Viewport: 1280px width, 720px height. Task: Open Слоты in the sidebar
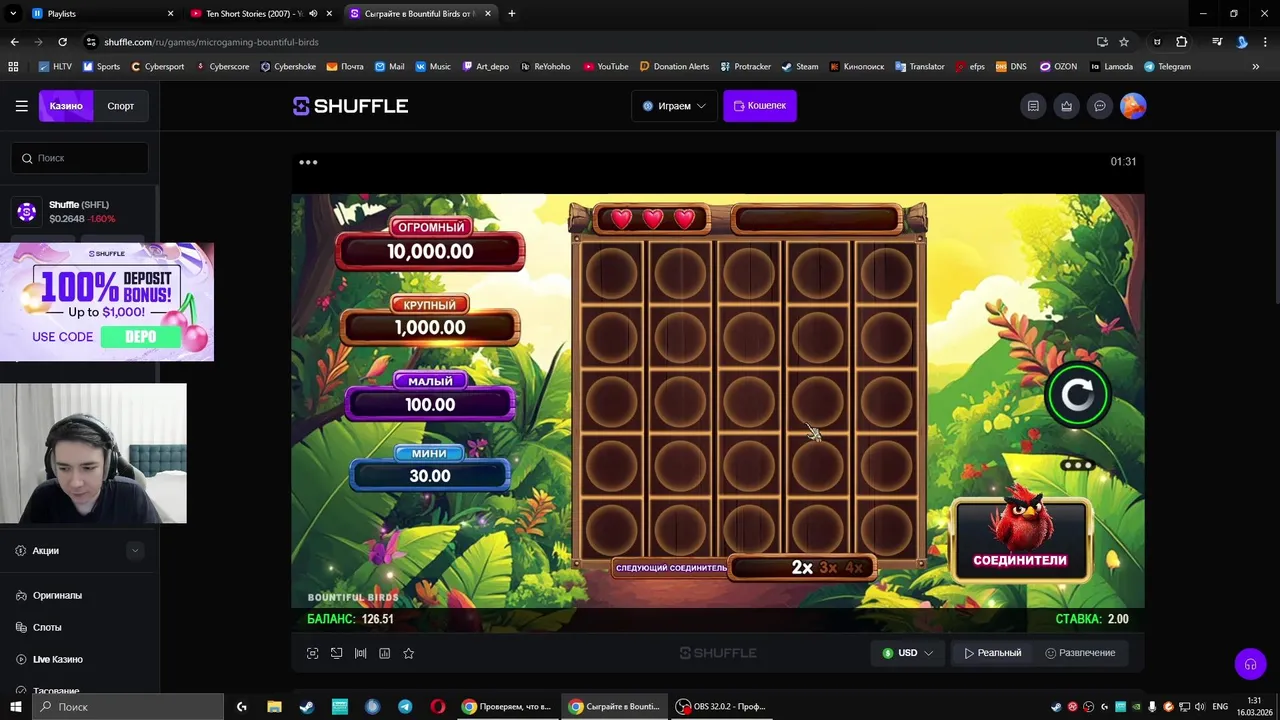click(x=47, y=627)
